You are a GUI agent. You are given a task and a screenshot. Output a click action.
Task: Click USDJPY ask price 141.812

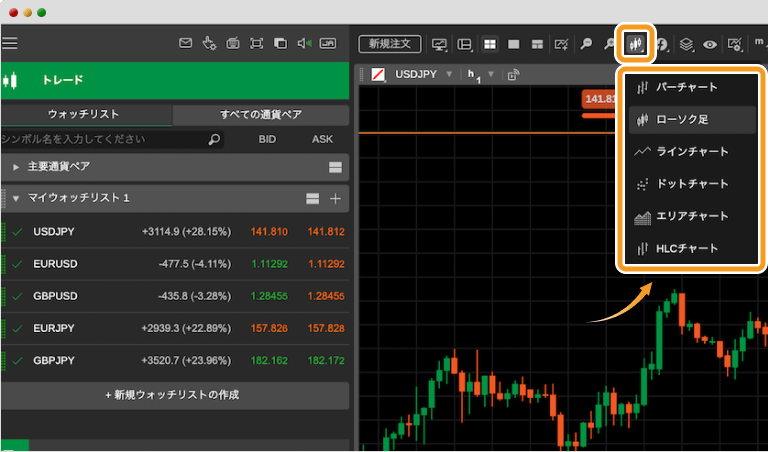tap(326, 232)
